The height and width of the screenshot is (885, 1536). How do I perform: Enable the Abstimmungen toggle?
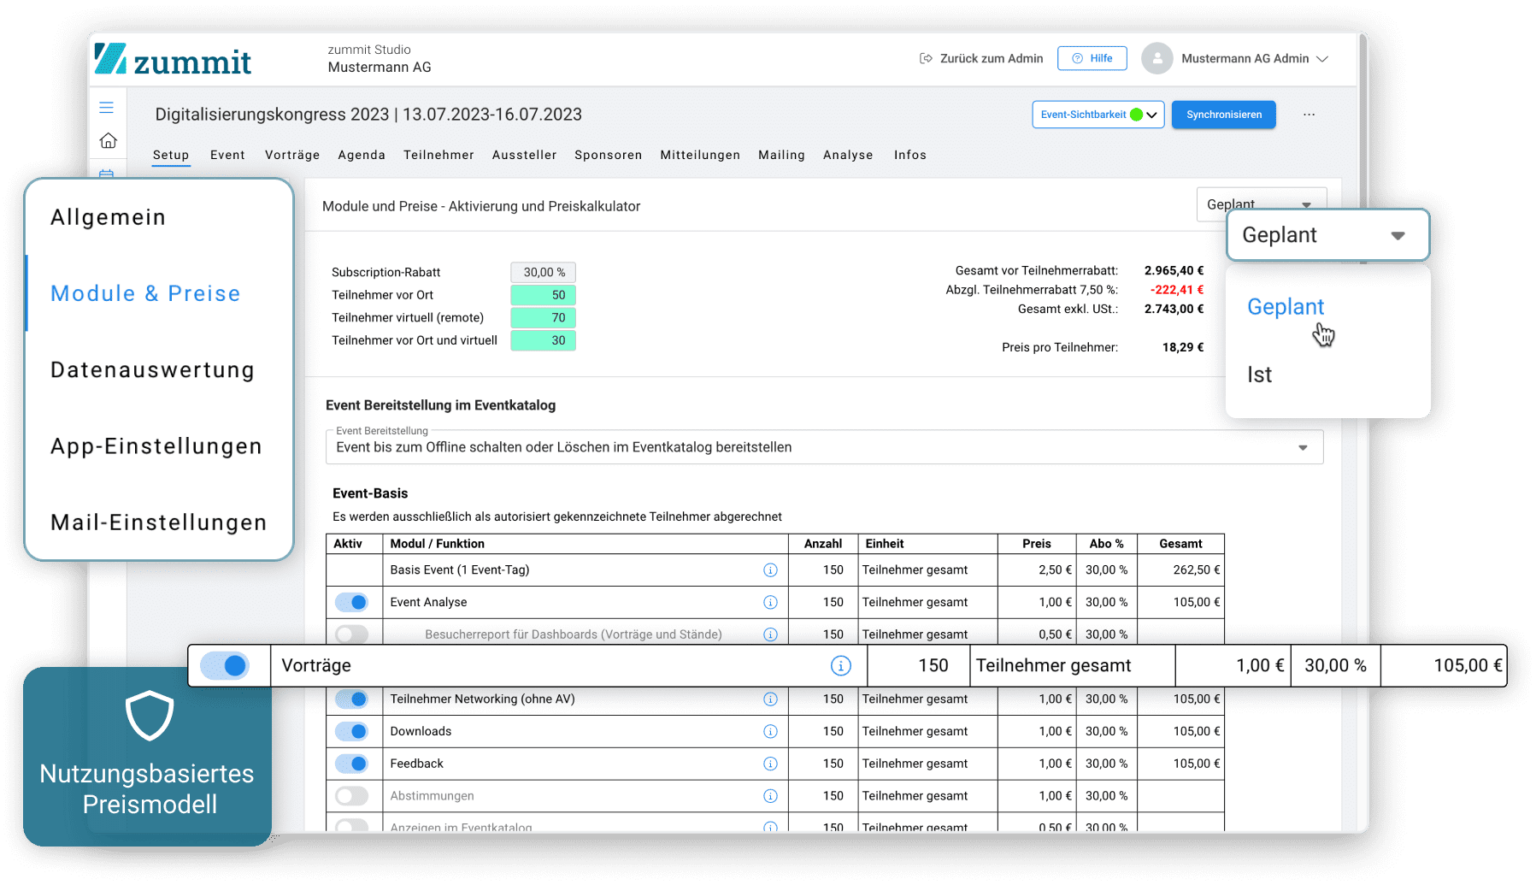[352, 795]
